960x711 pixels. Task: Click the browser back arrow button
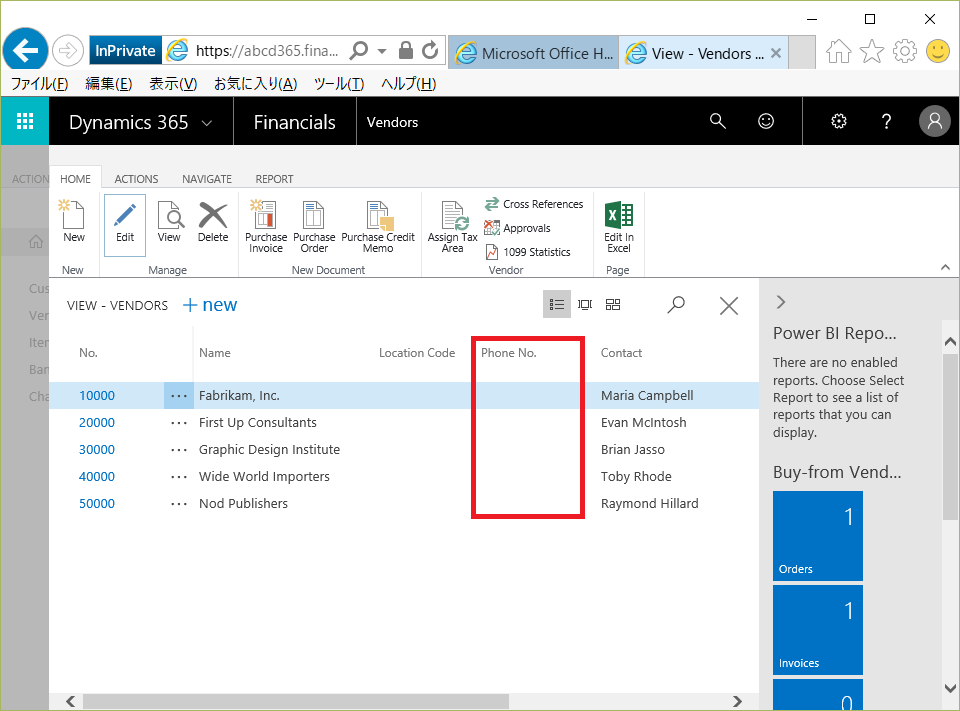tap(25, 50)
